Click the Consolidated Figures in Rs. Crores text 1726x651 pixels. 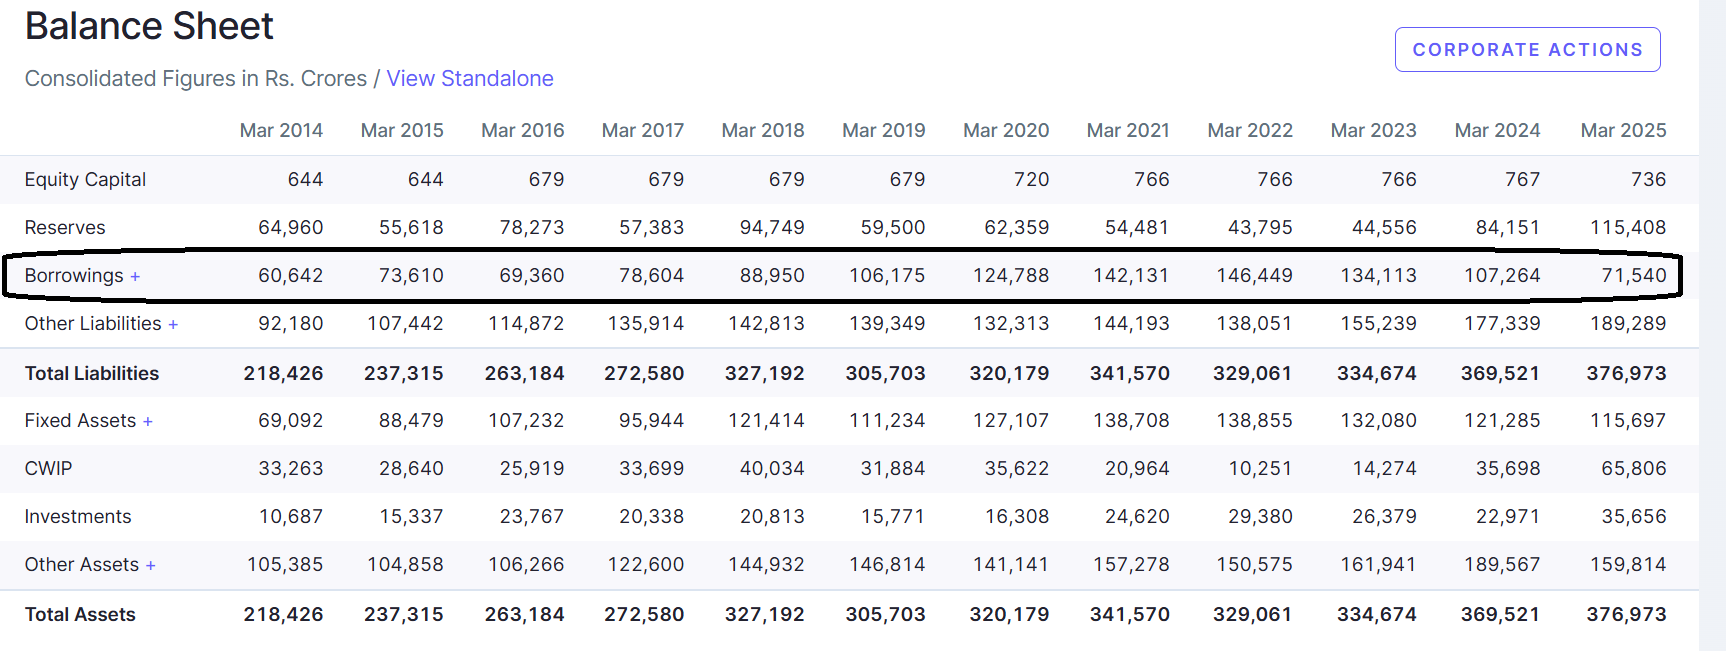click(196, 79)
